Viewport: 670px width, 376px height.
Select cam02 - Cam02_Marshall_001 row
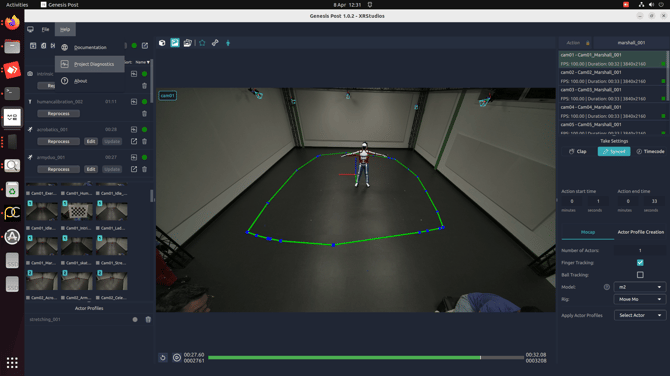[x=613, y=77]
